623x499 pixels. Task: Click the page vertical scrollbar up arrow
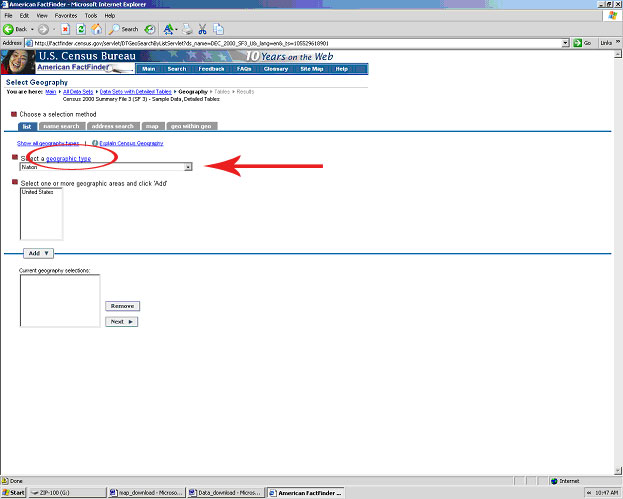click(x=617, y=54)
